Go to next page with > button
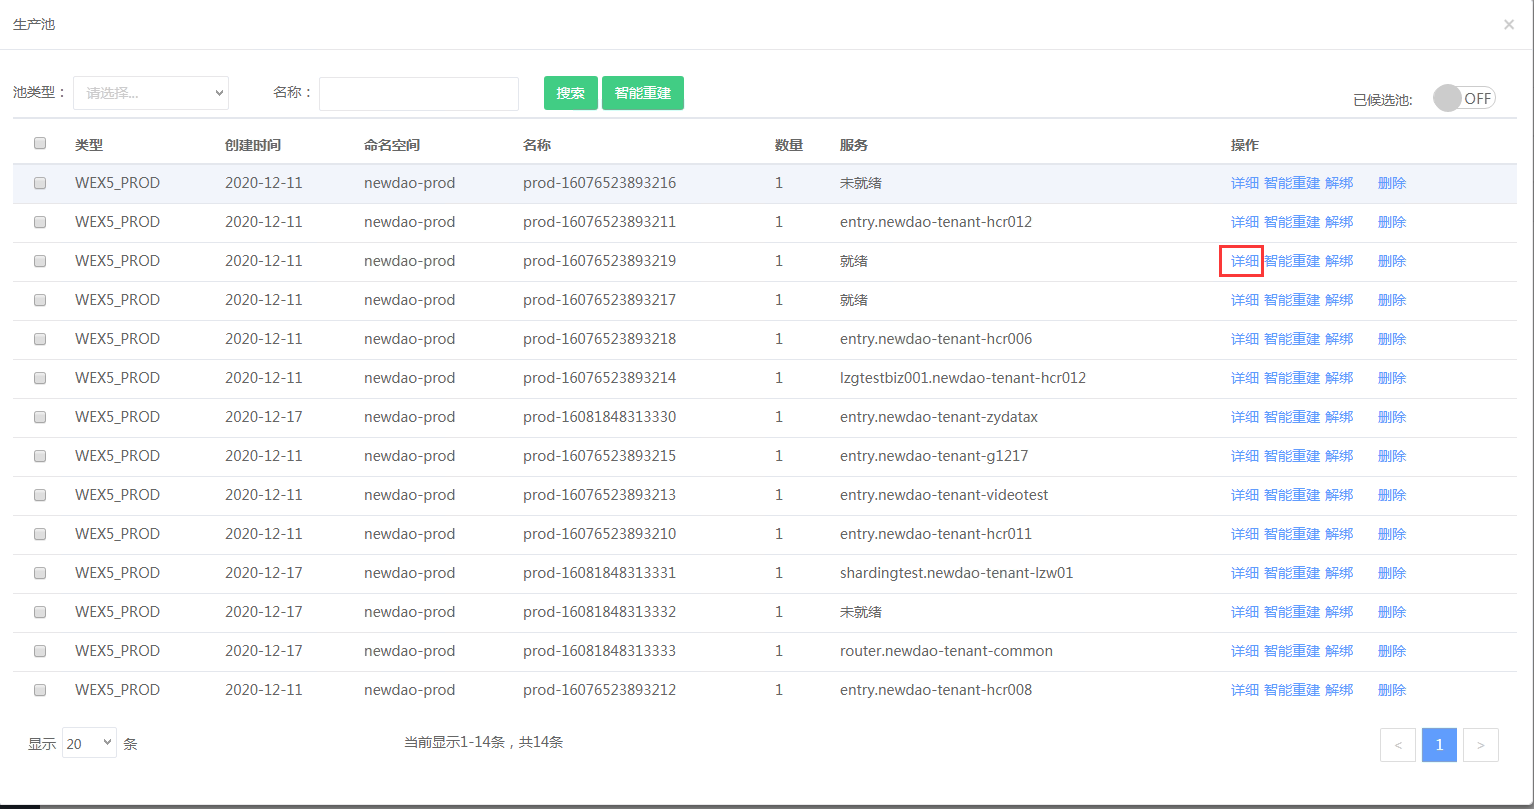The height and width of the screenshot is (809, 1534). 1481,745
